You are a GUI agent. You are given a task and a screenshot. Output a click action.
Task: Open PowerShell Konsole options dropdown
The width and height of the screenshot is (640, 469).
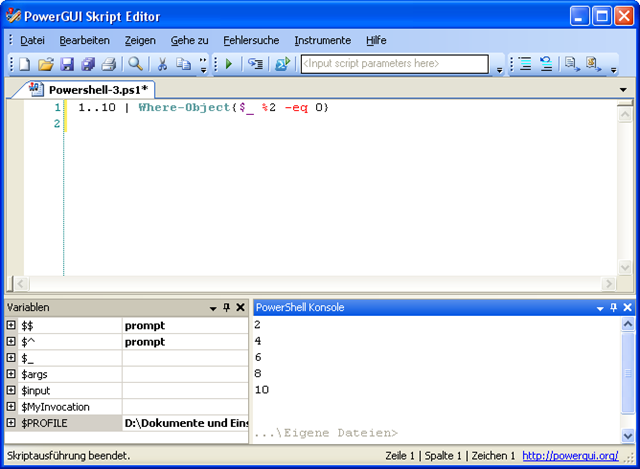click(600, 308)
